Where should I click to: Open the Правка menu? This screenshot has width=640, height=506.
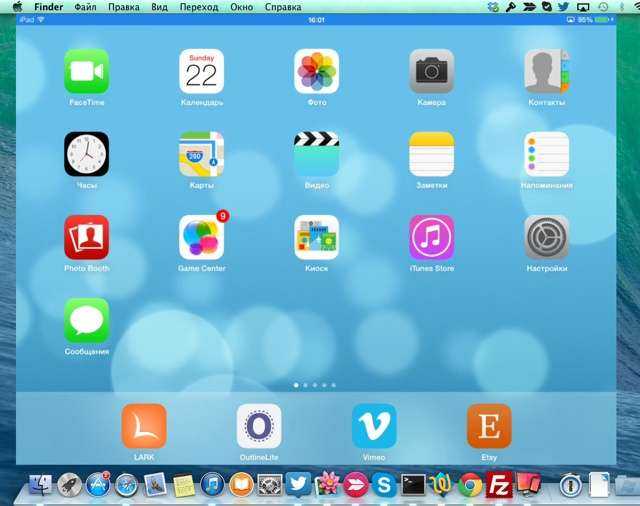tap(124, 7)
